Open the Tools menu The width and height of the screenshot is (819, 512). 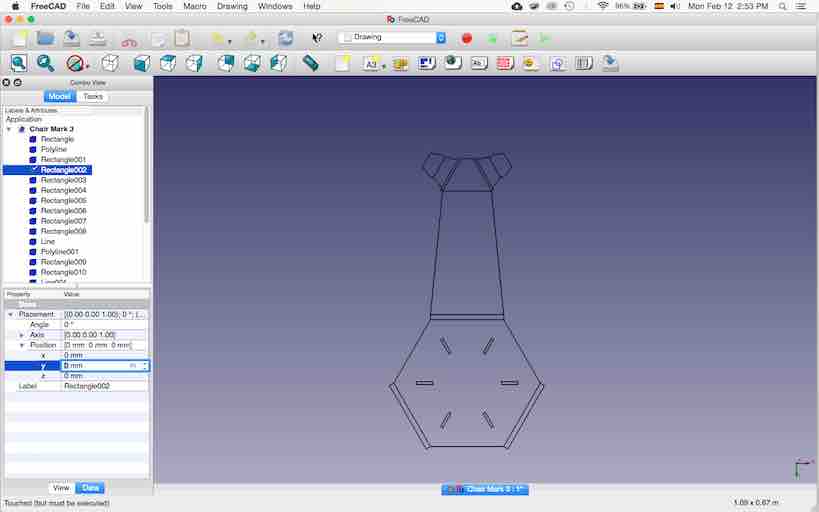pyautogui.click(x=162, y=6)
